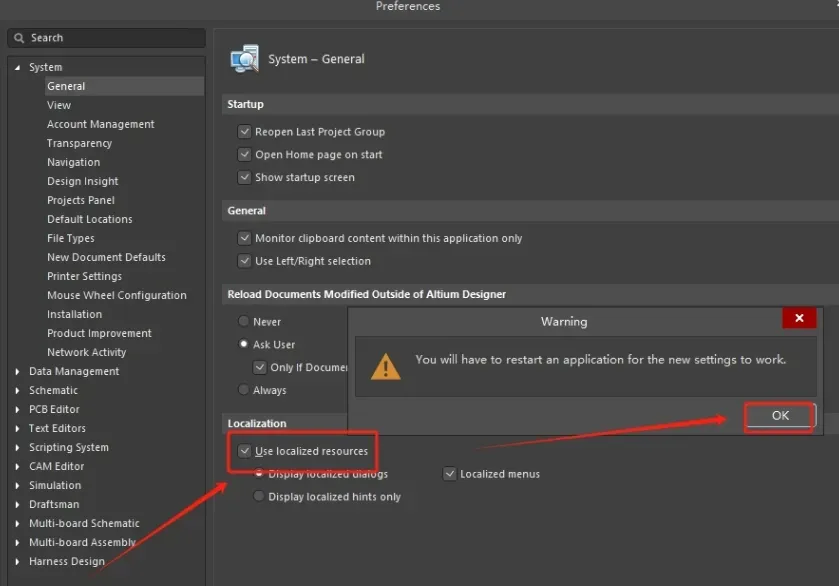
Task: Focus the Search input field
Action: 106,38
